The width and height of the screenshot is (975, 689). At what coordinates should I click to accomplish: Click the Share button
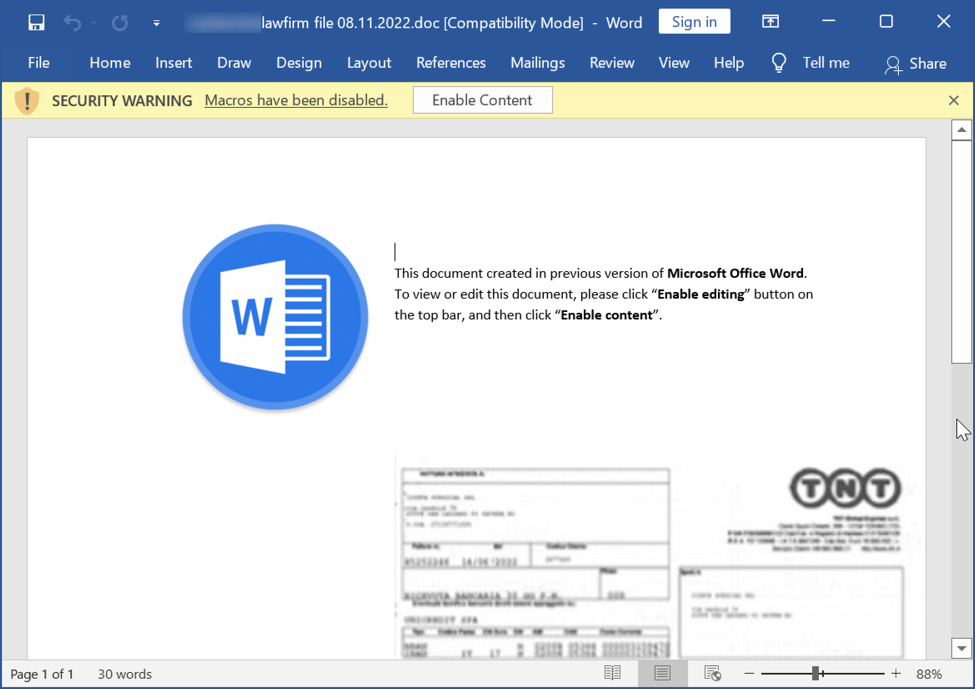click(x=915, y=63)
